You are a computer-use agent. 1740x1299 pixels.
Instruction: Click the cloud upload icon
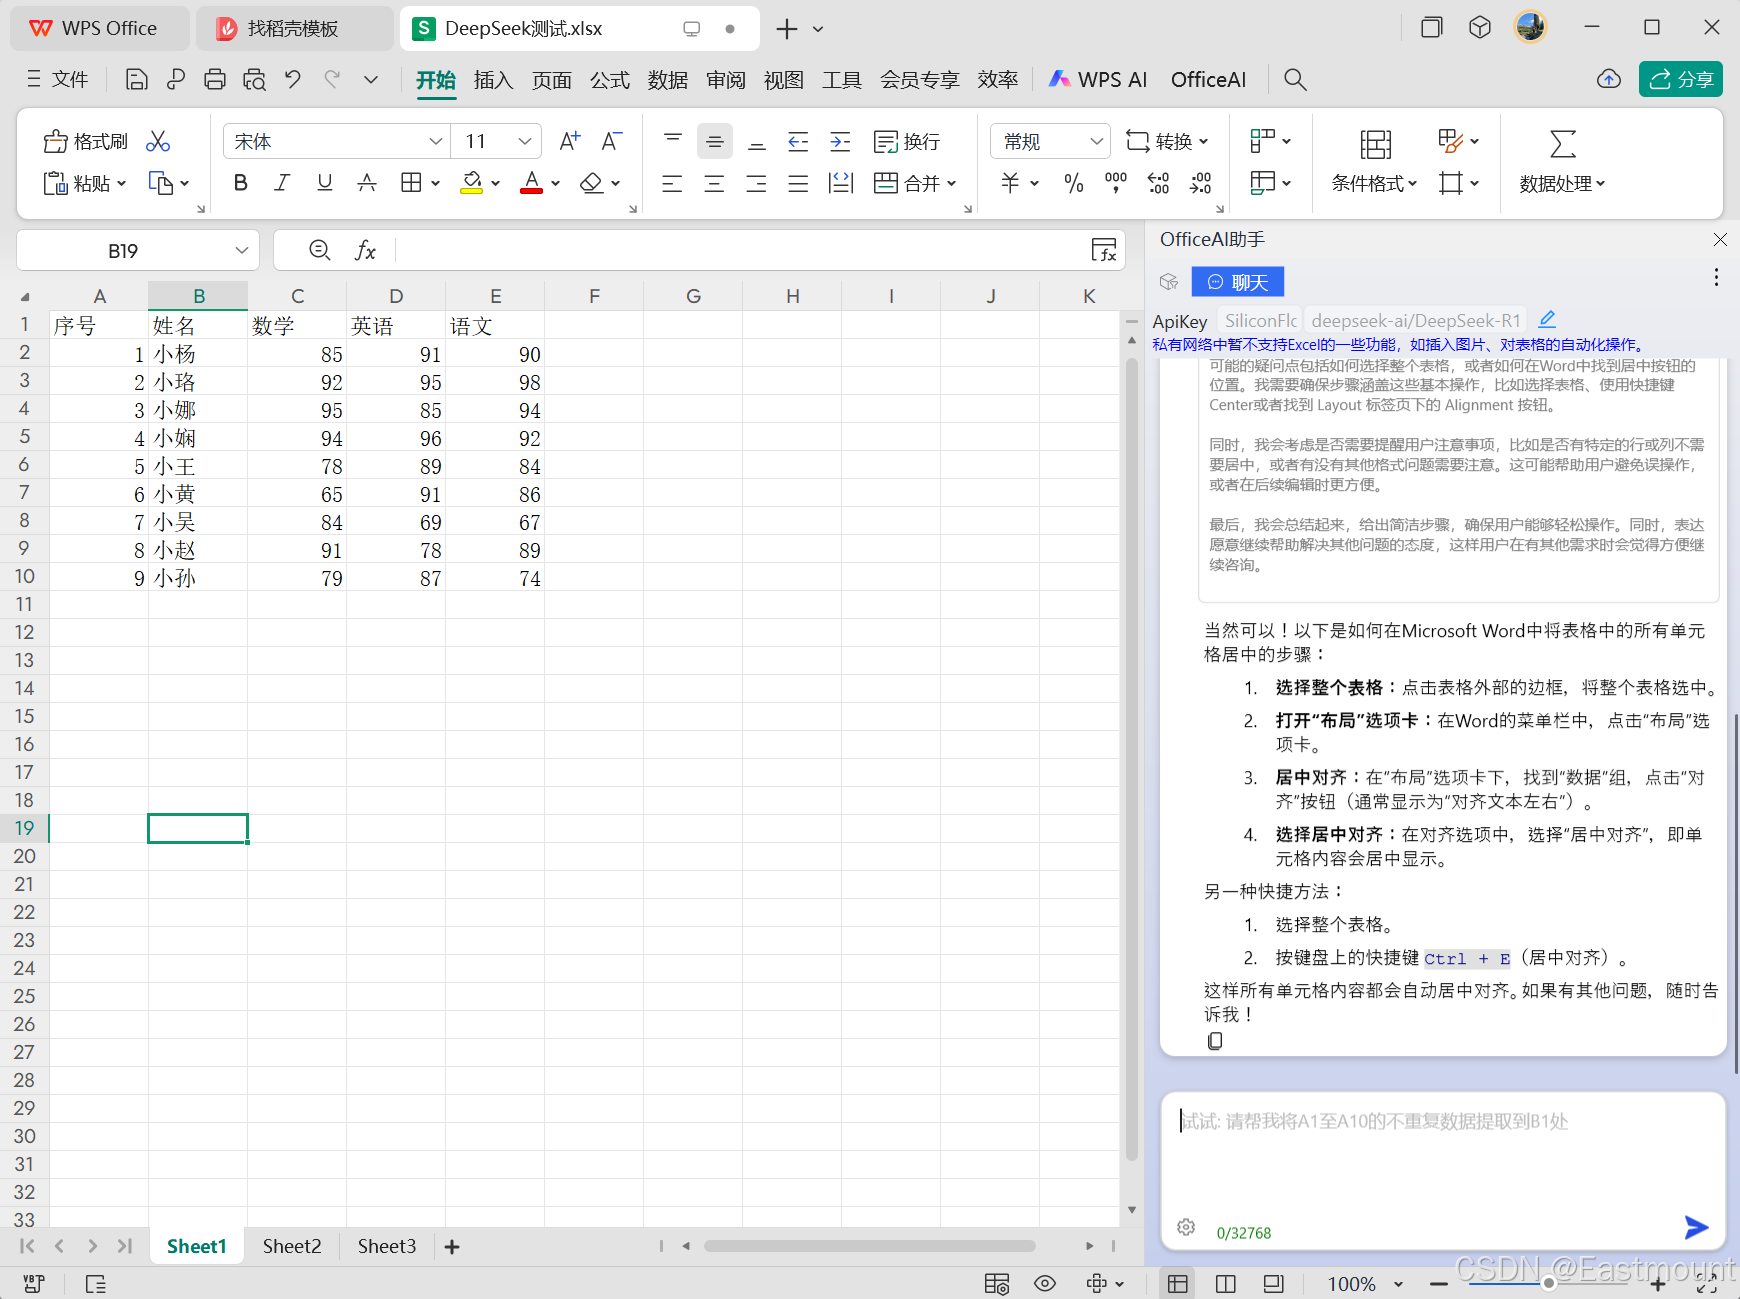(x=1609, y=79)
